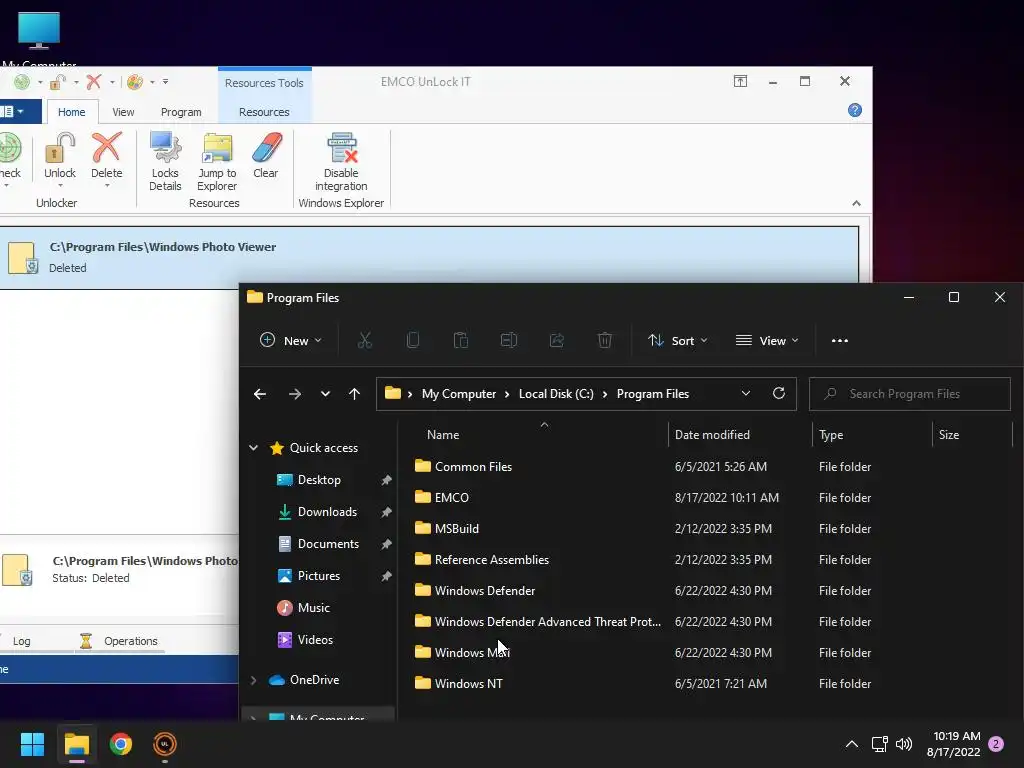Click the unlock padlock in EMCO quick access toolbar

(x=57, y=82)
